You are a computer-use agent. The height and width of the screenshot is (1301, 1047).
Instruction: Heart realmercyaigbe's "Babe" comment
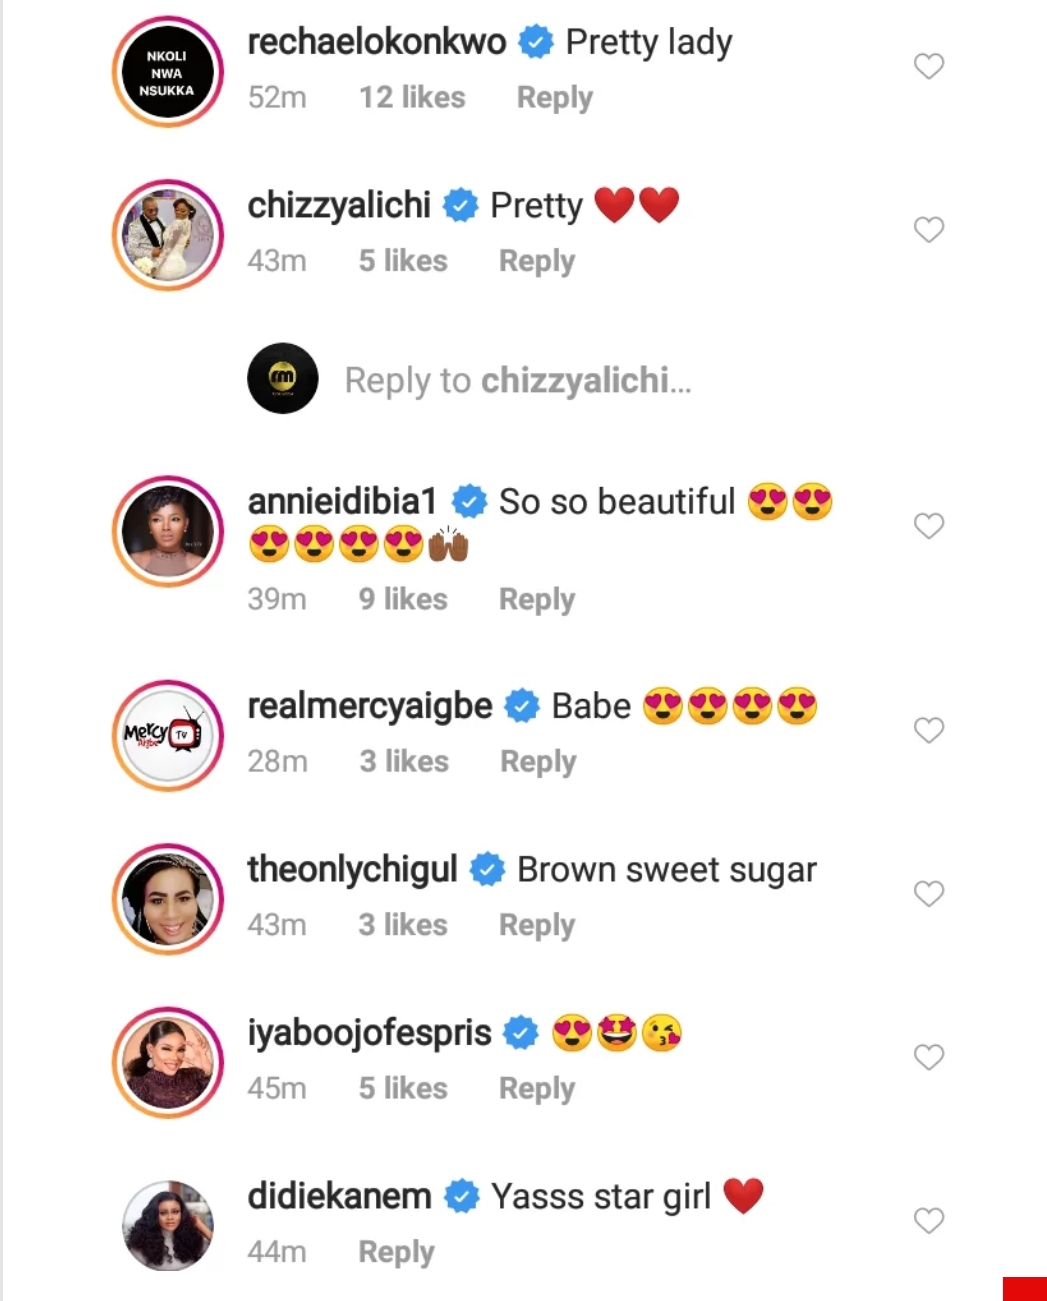click(x=929, y=730)
